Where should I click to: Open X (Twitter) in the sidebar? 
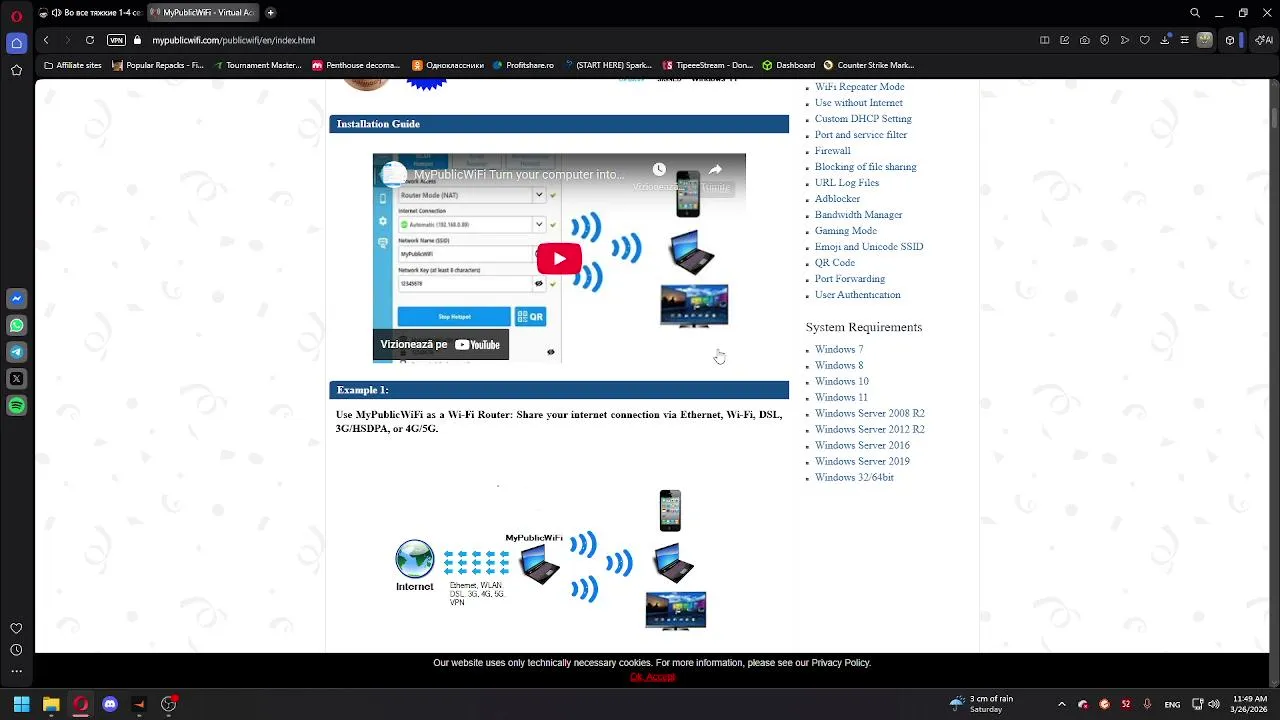16,379
